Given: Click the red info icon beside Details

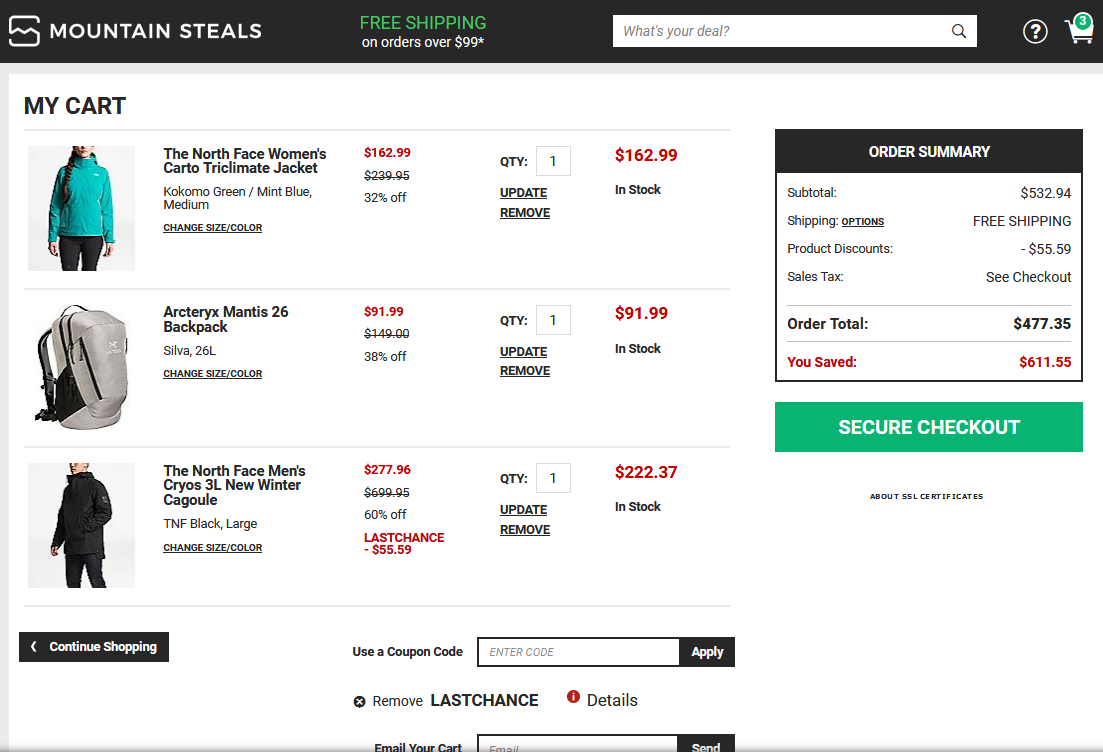Looking at the screenshot, I should [x=573, y=697].
